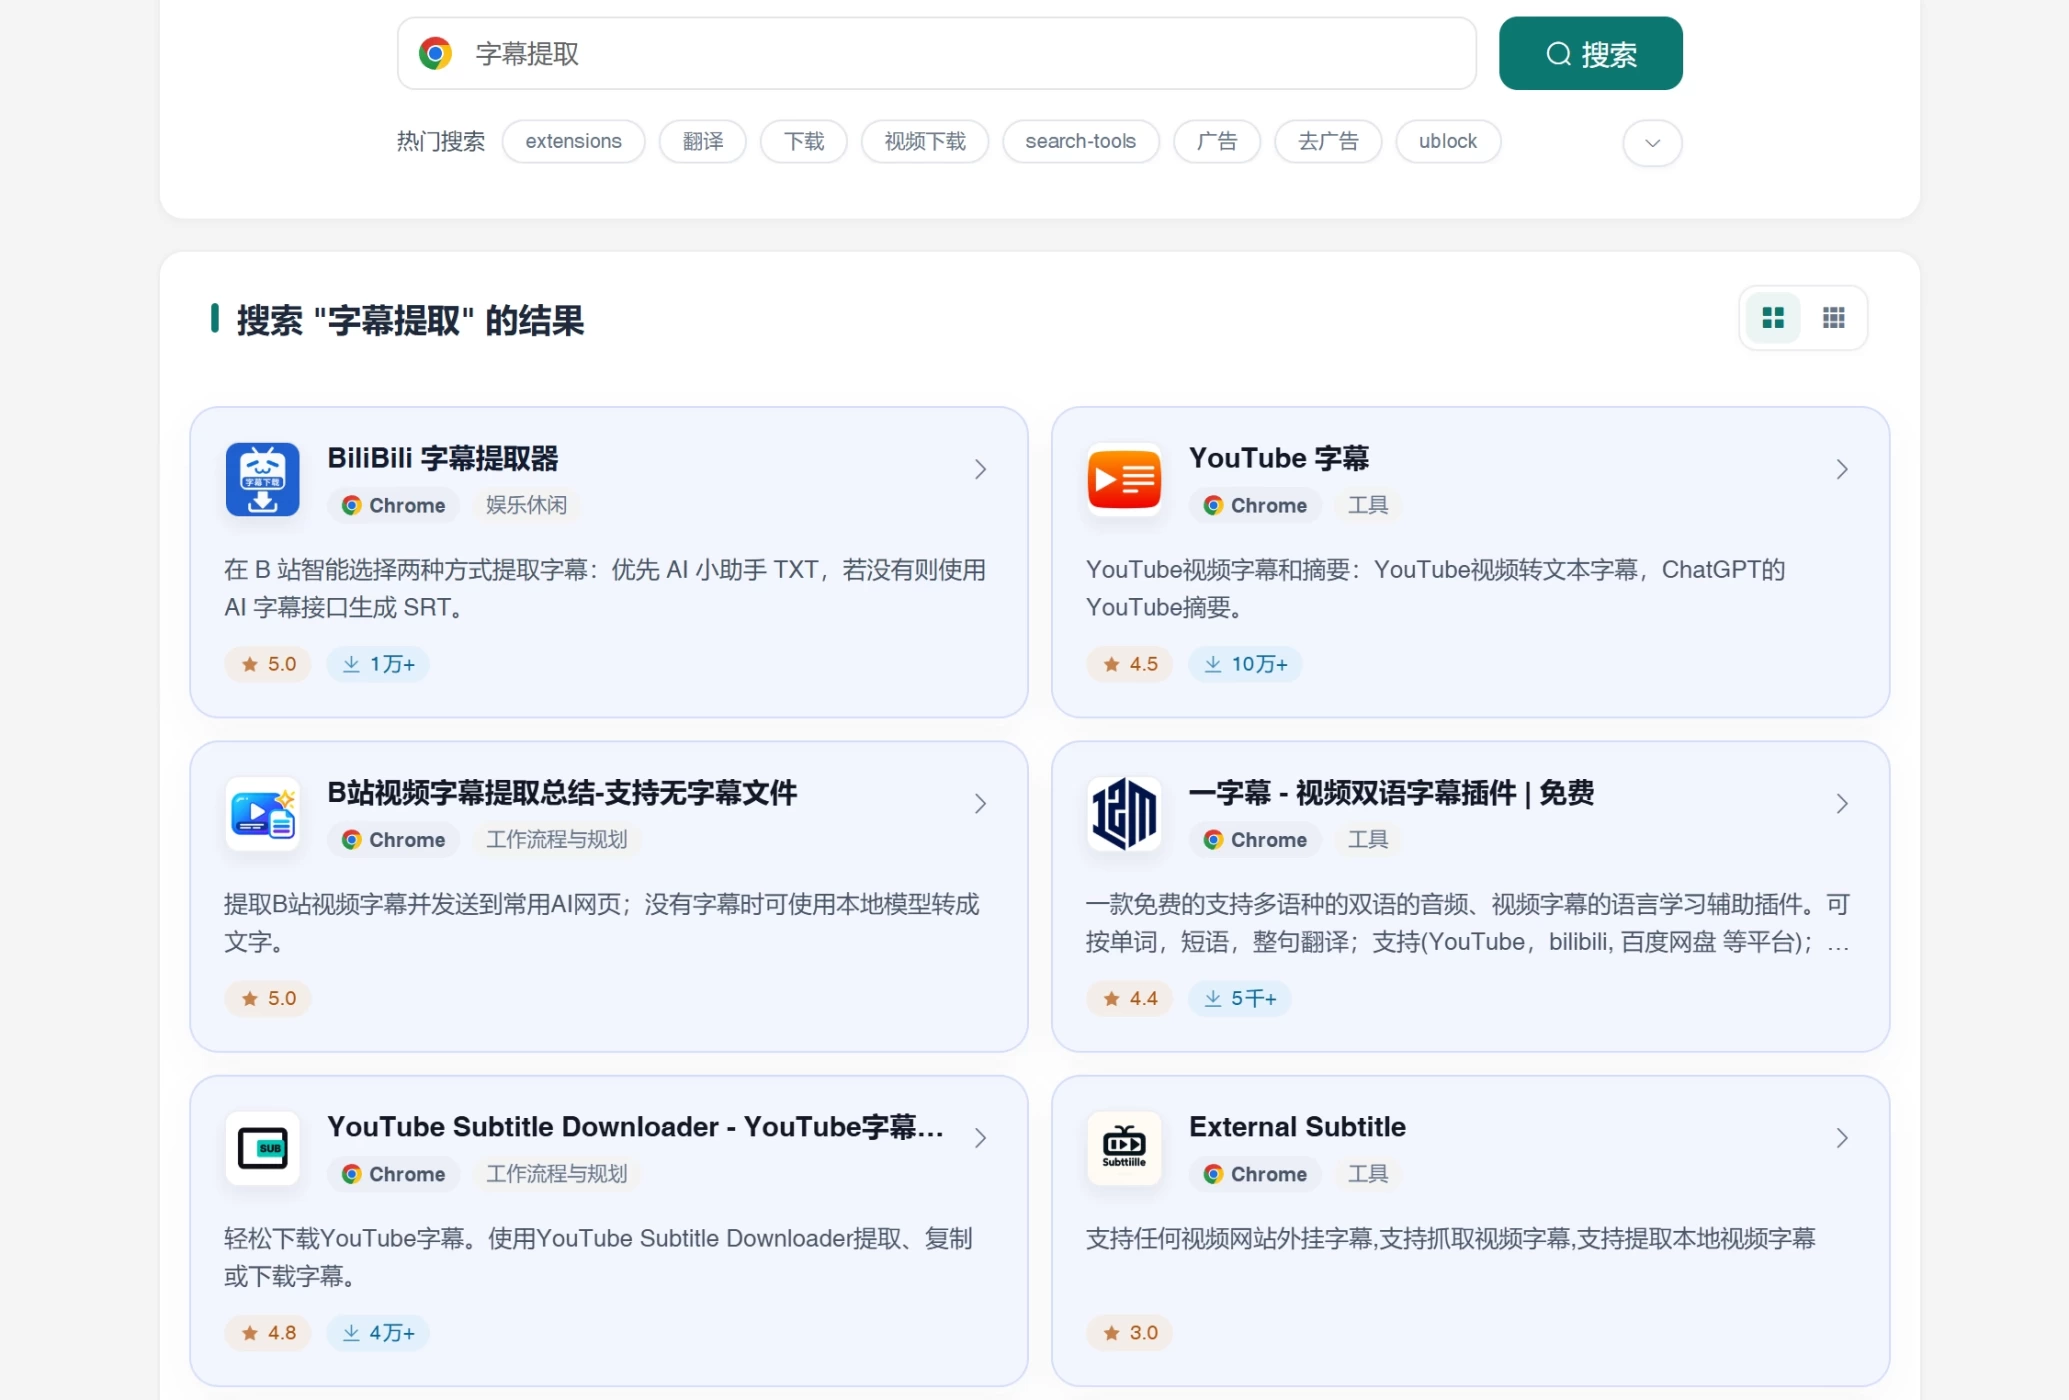Open the BiliBili 字幕提取器 app icon

263,479
